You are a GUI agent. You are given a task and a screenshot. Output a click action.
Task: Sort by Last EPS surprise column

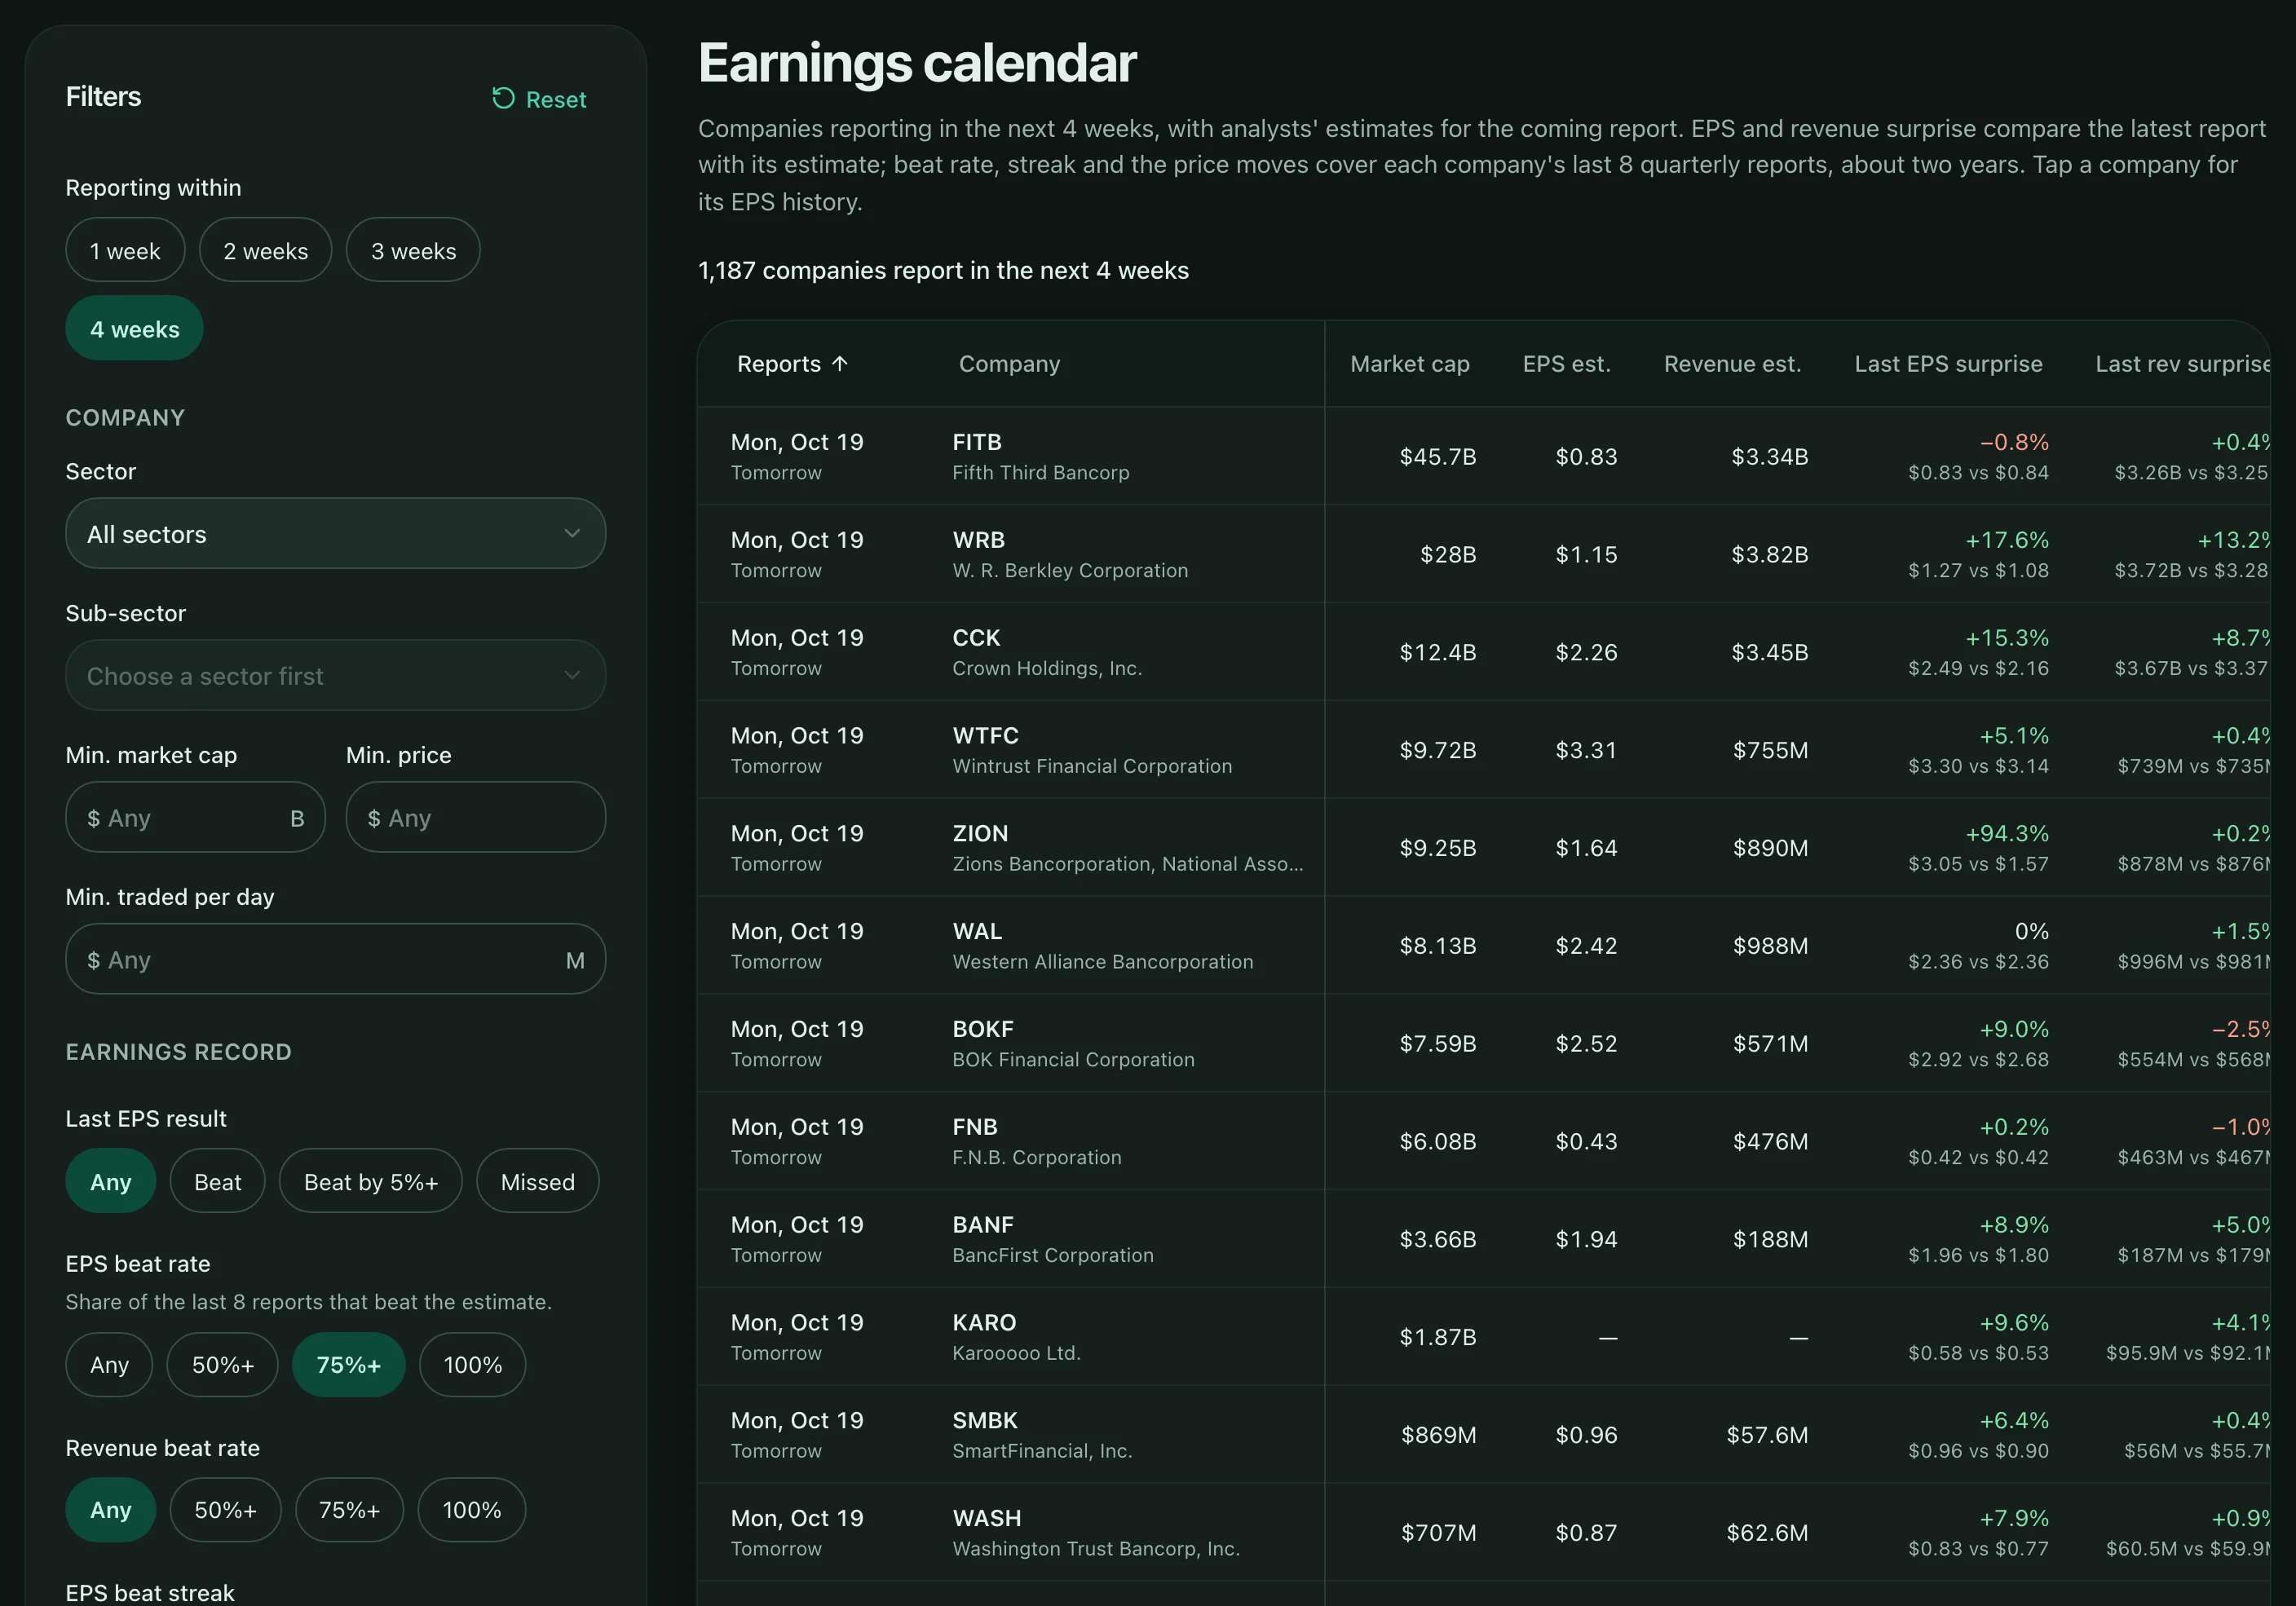pos(1948,364)
